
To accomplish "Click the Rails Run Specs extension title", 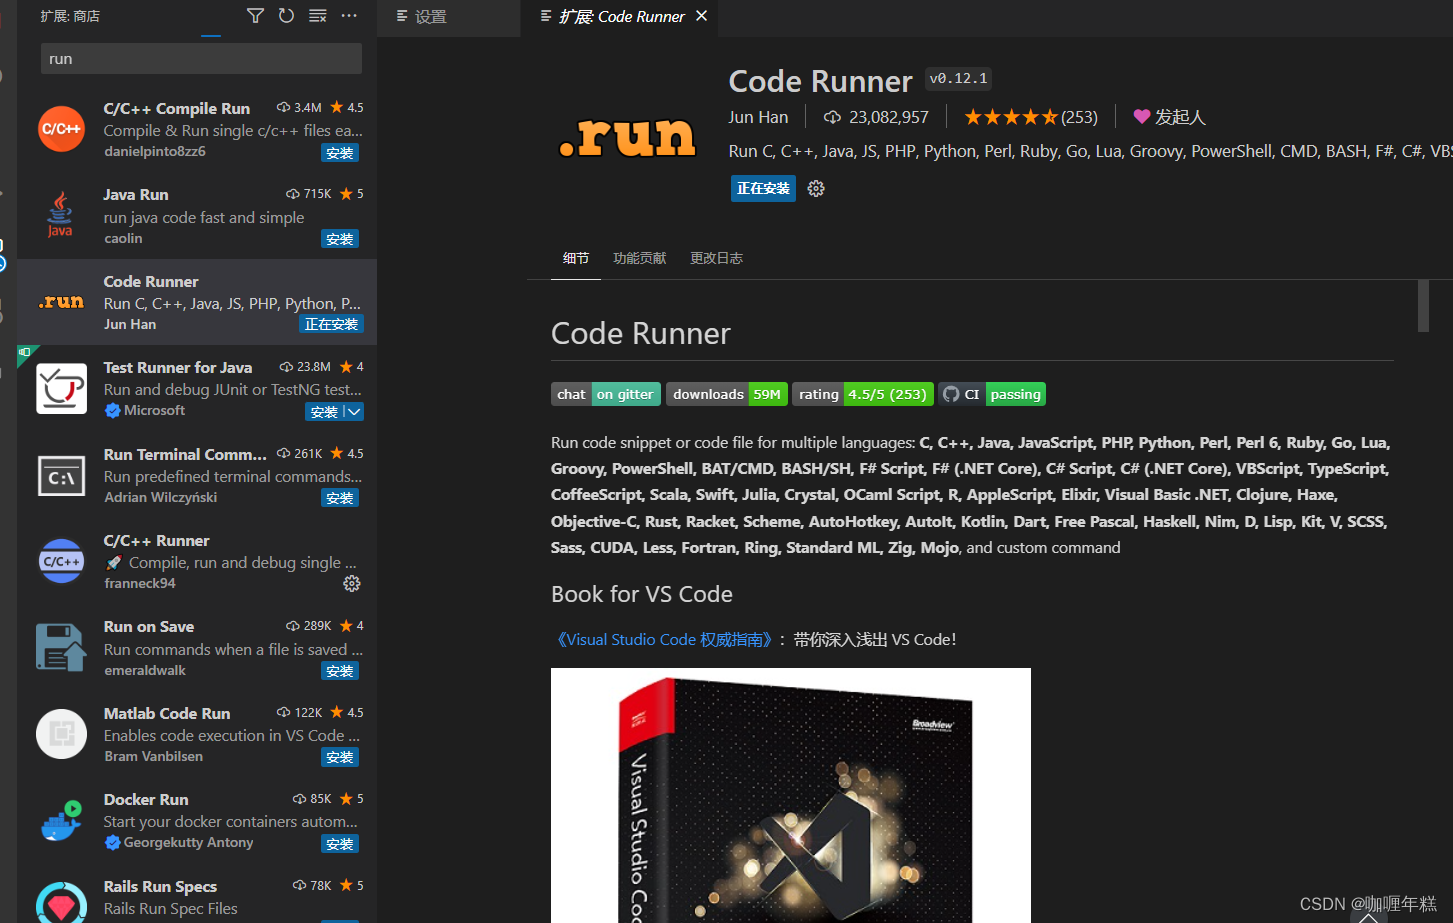I will [x=160, y=886].
